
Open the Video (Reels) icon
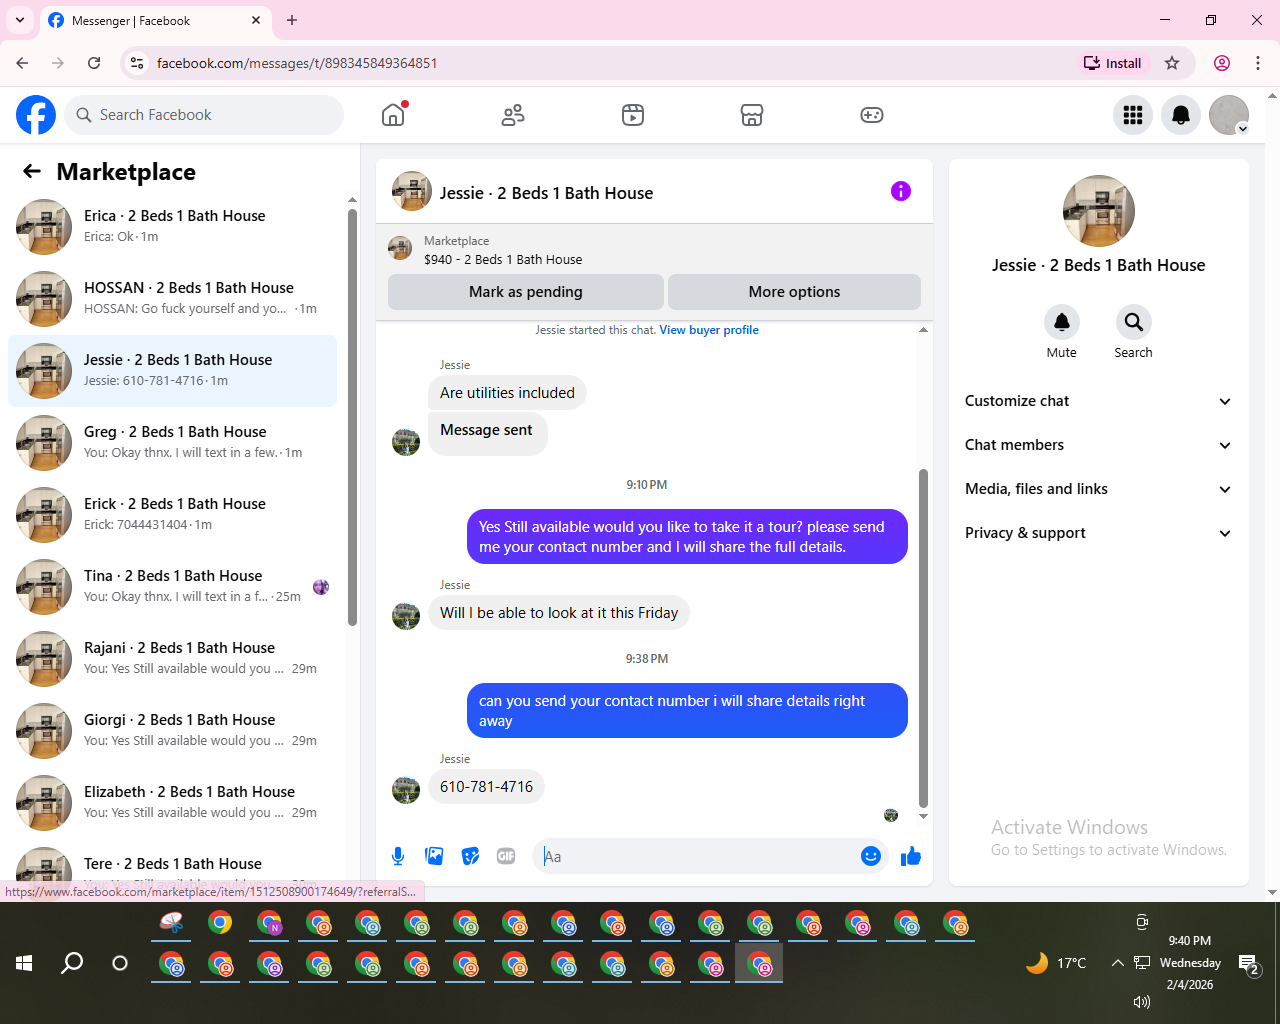coord(633,115)
